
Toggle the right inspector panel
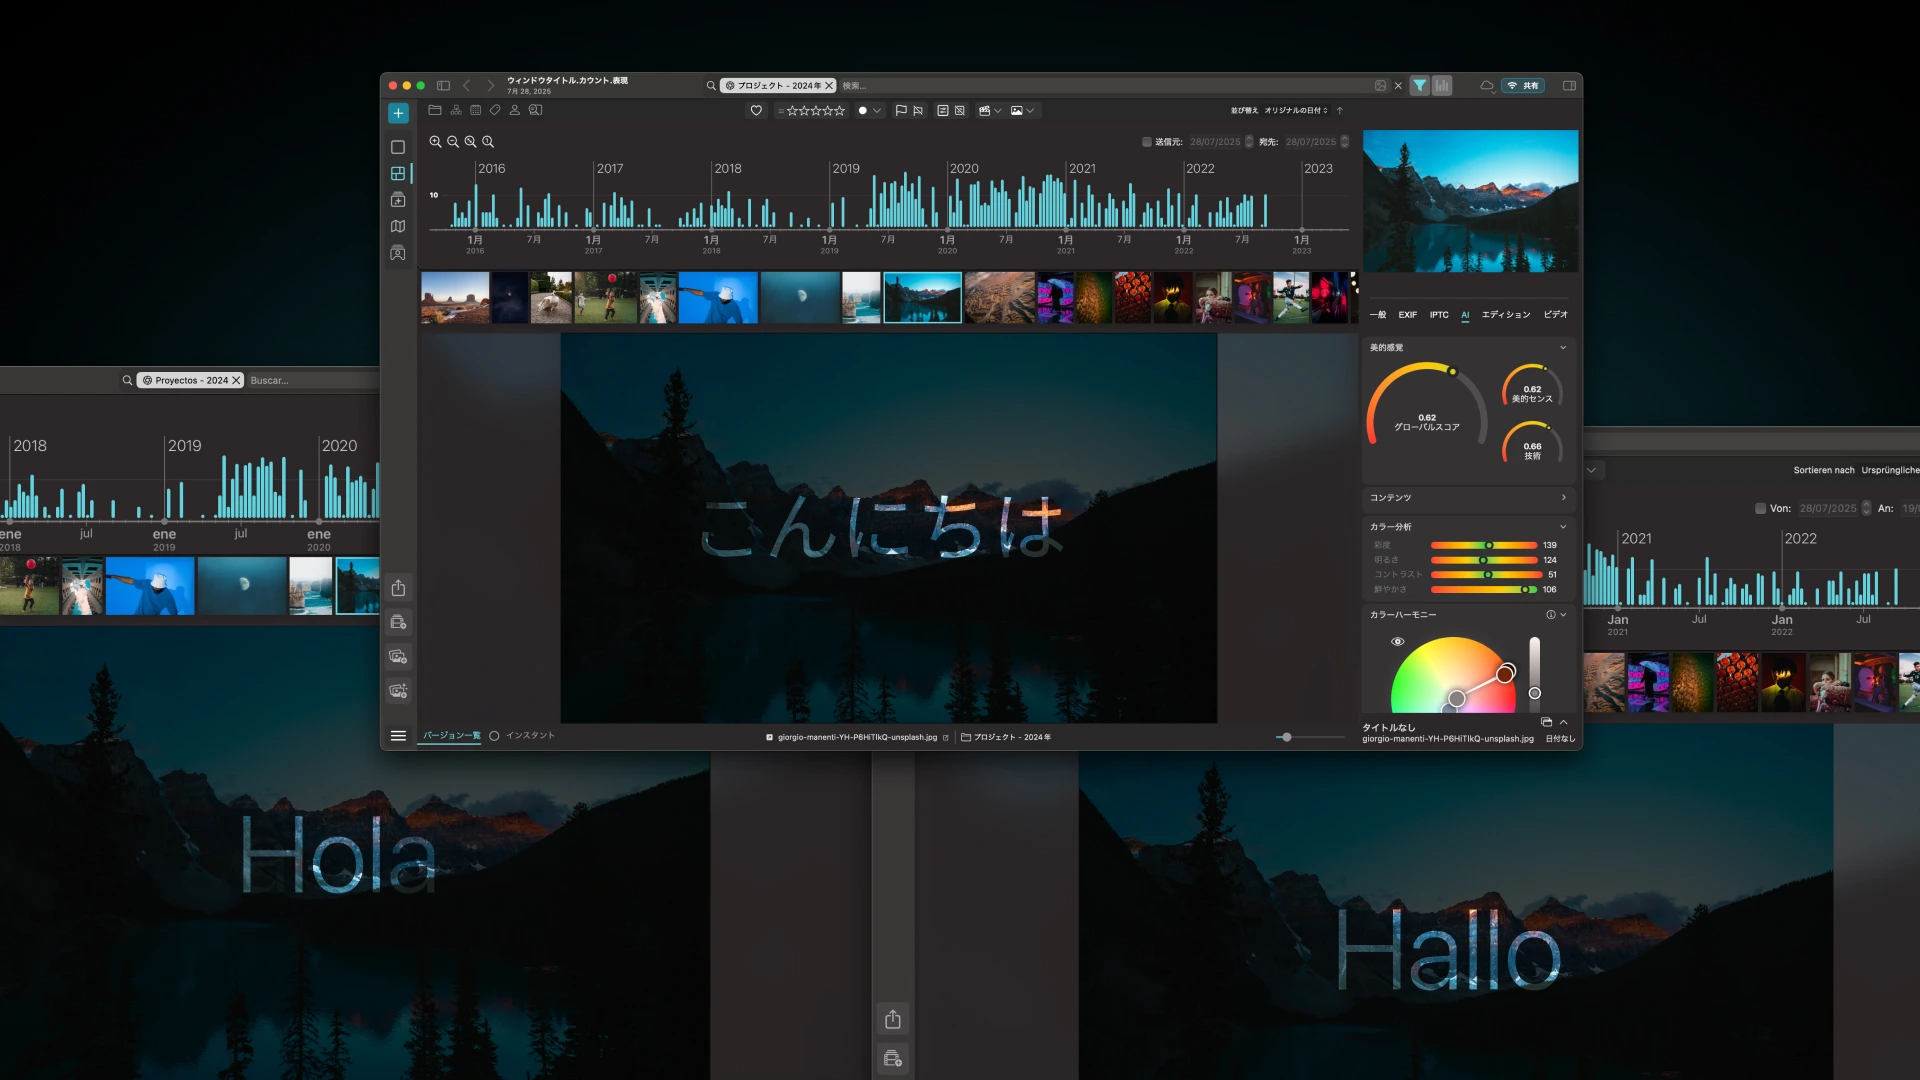click(1569, 86)
